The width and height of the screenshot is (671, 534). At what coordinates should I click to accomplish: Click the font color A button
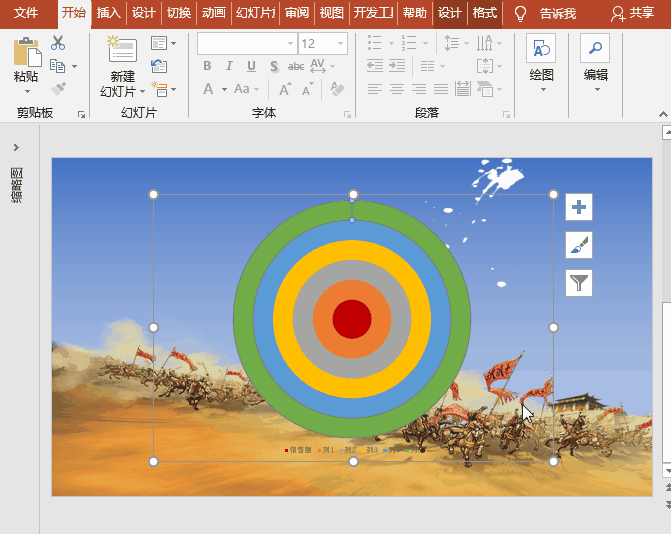click(208, 89)
